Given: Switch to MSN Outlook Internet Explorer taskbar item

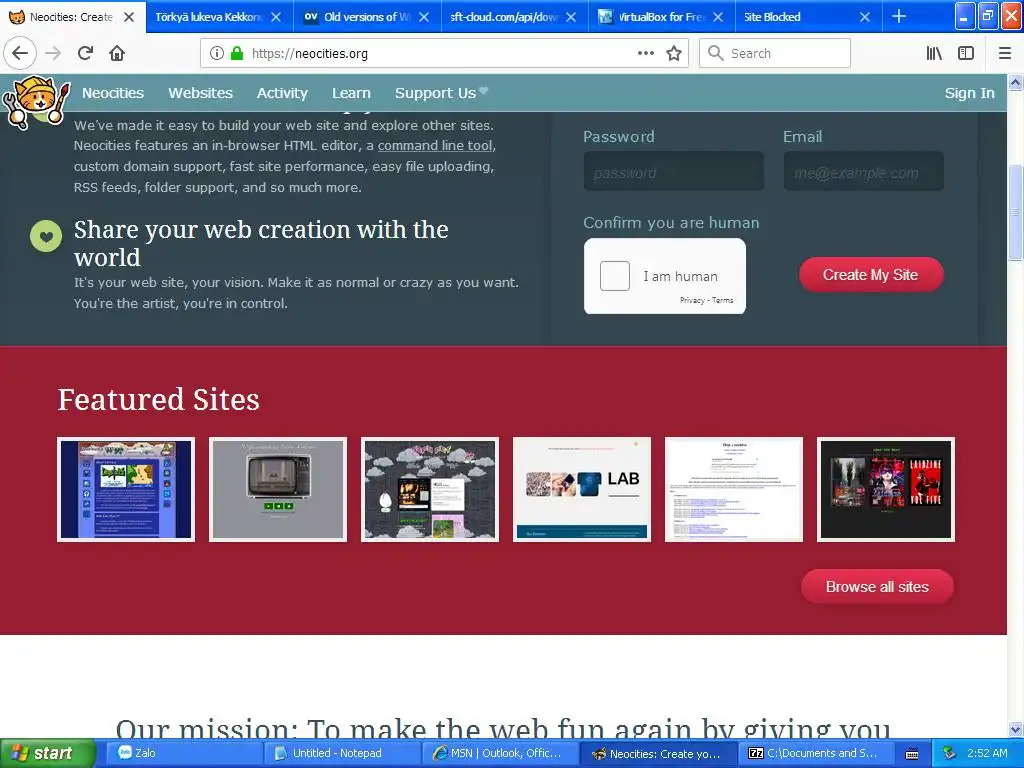Looking at the screenshot, I should (500, 754).
